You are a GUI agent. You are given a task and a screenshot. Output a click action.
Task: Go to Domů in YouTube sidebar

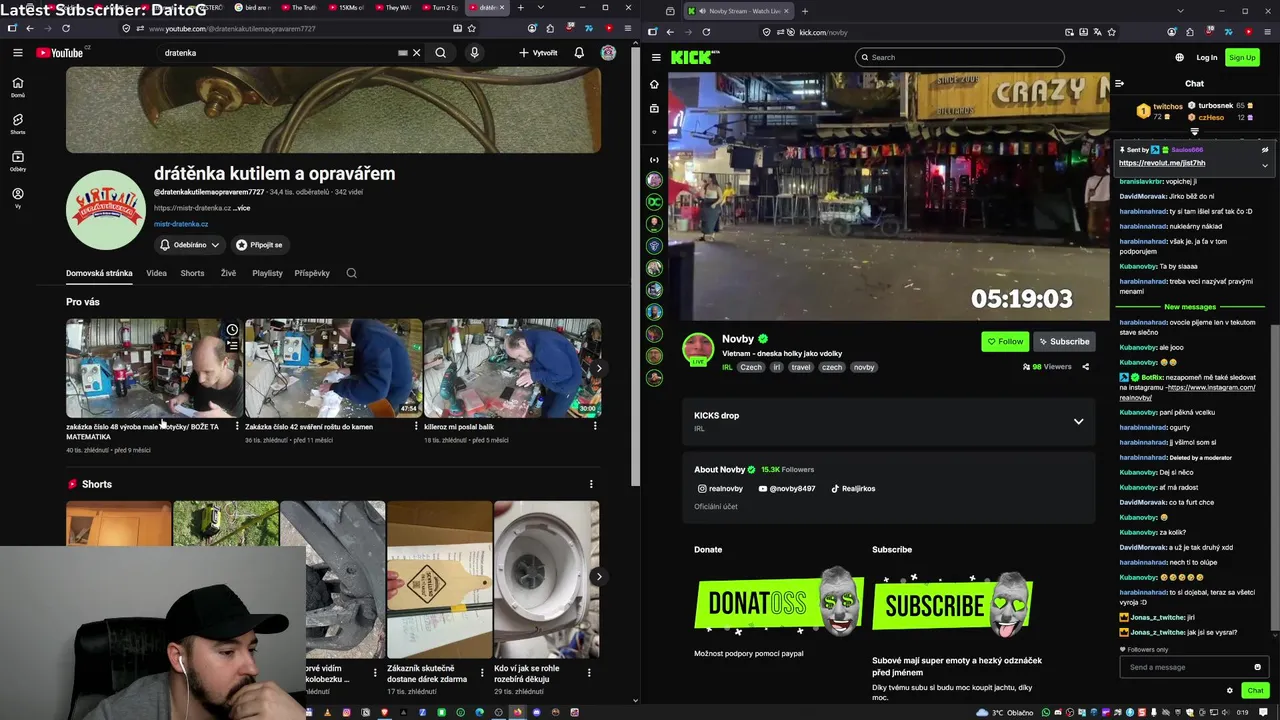pos(18,87)
